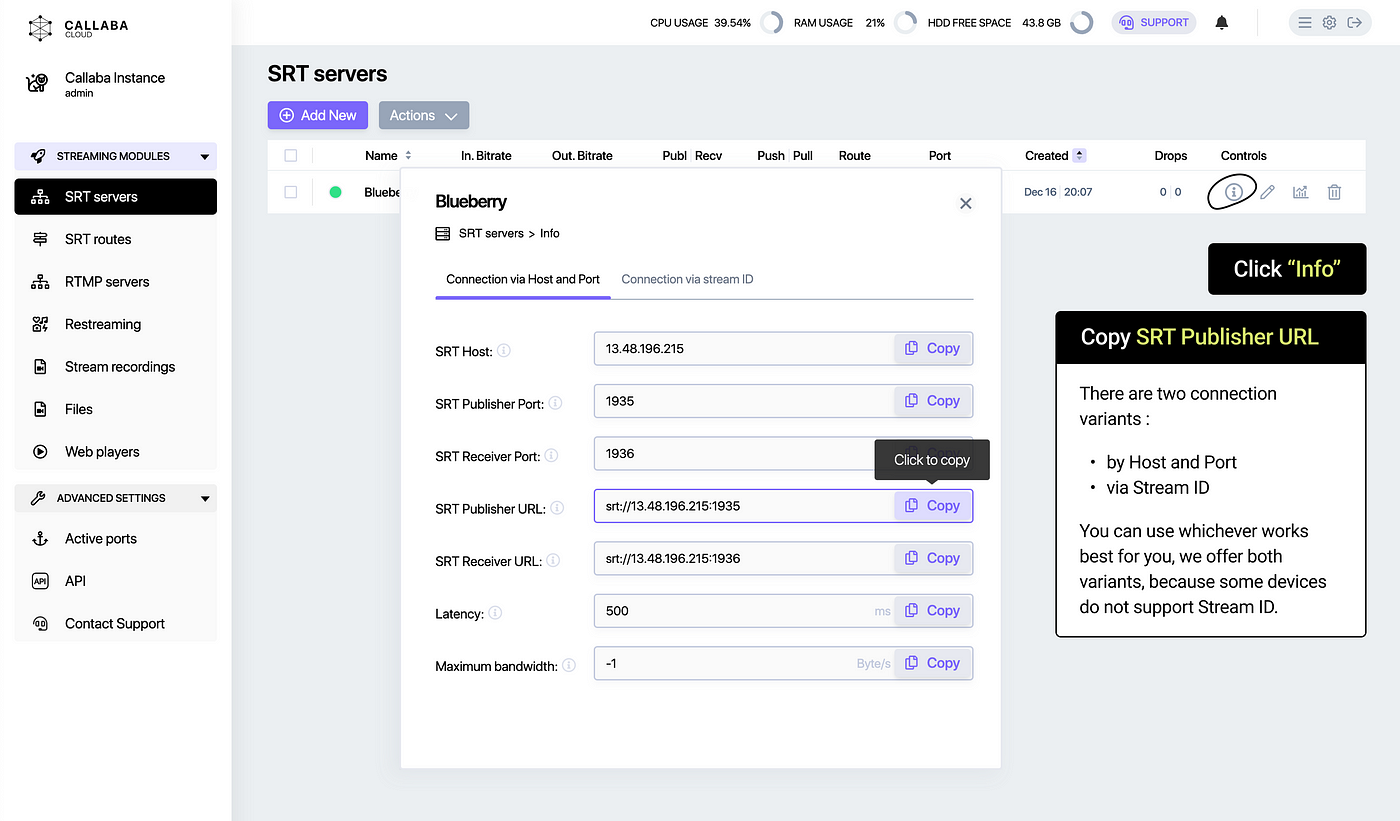
Task: Copy the SRT Host value
Action: tap(933, 348)
